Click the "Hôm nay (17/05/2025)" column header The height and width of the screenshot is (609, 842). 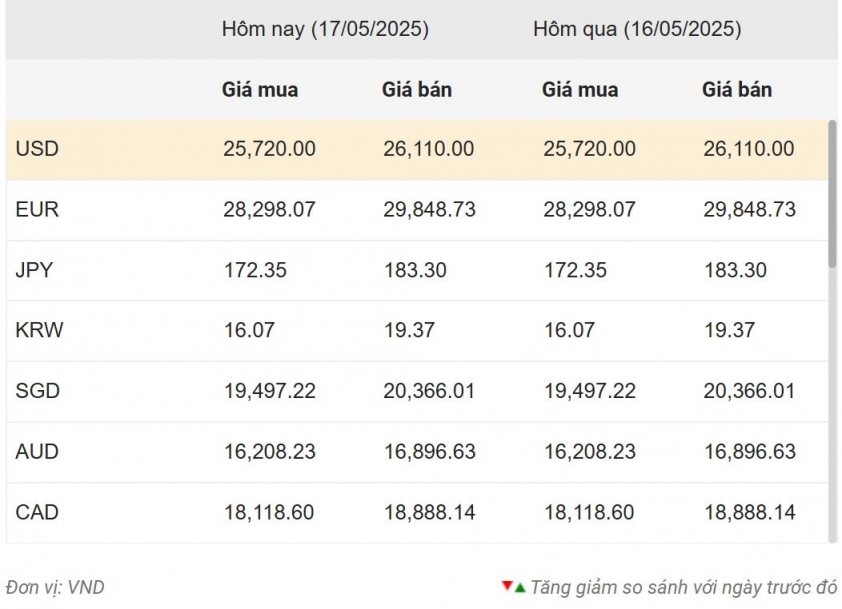coord(325,29)
